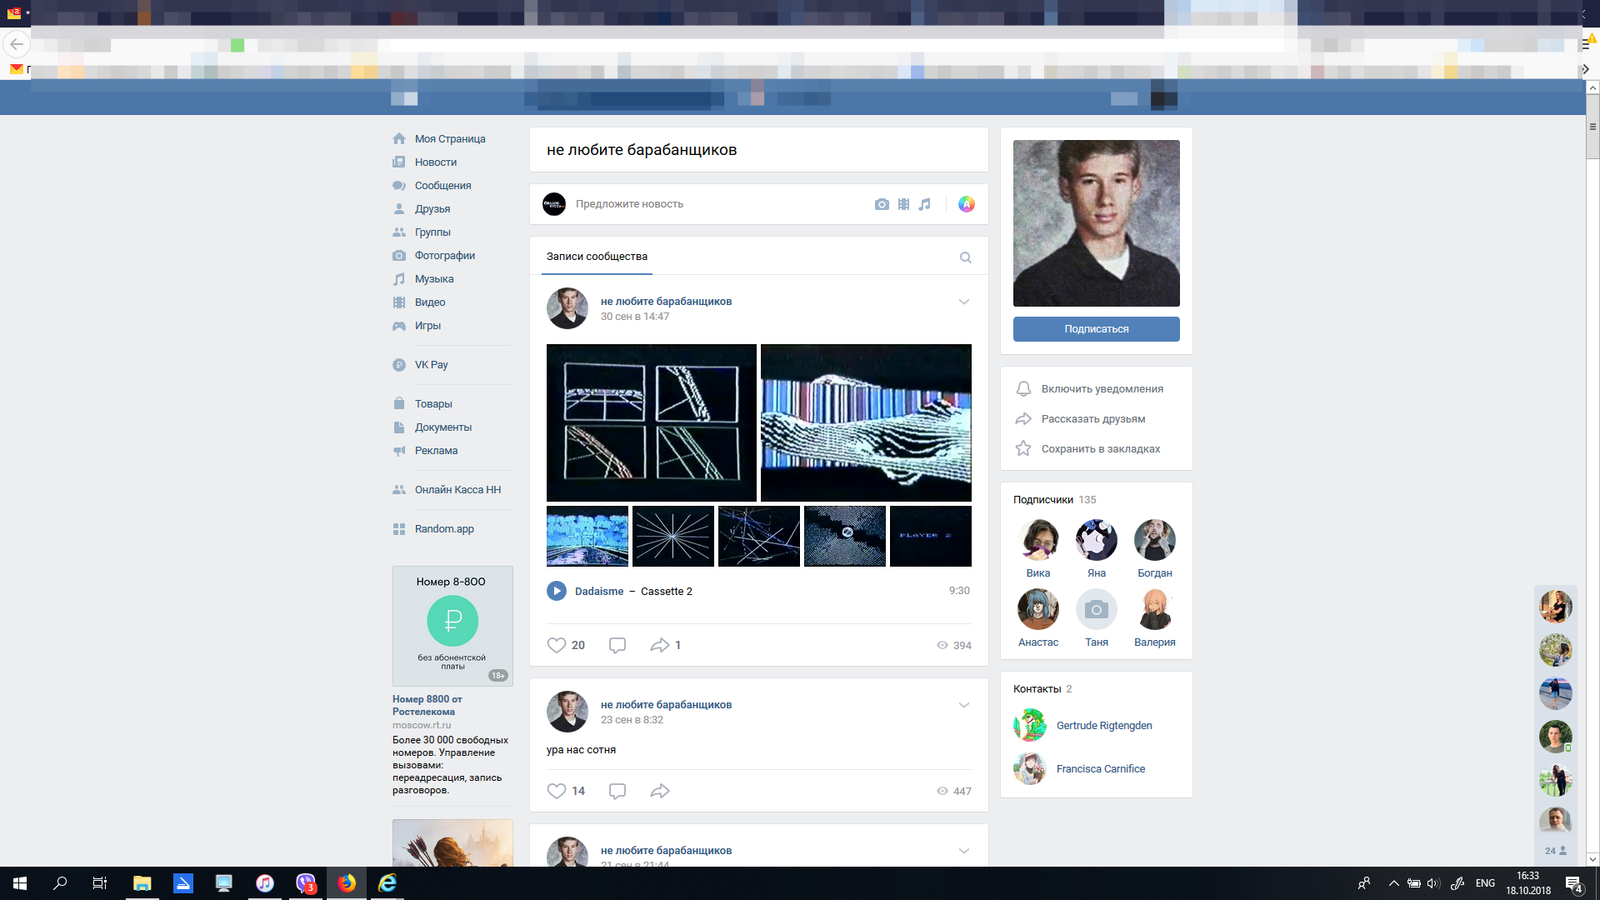
Task: Like the 'ура нас сотня' post
Action: [557, 791]
